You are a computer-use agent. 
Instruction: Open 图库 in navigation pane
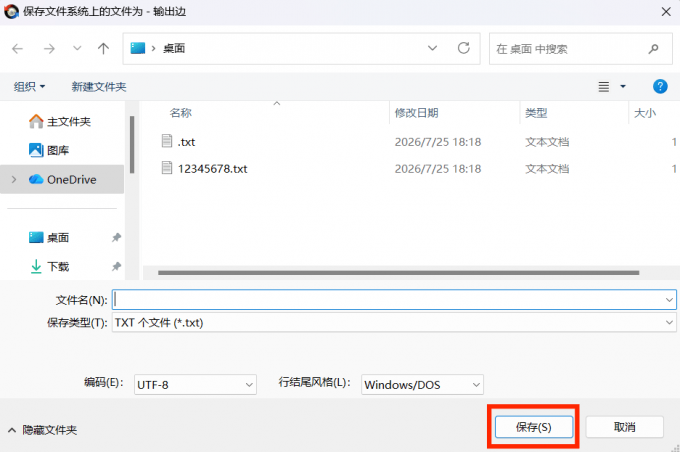(49, 151)
